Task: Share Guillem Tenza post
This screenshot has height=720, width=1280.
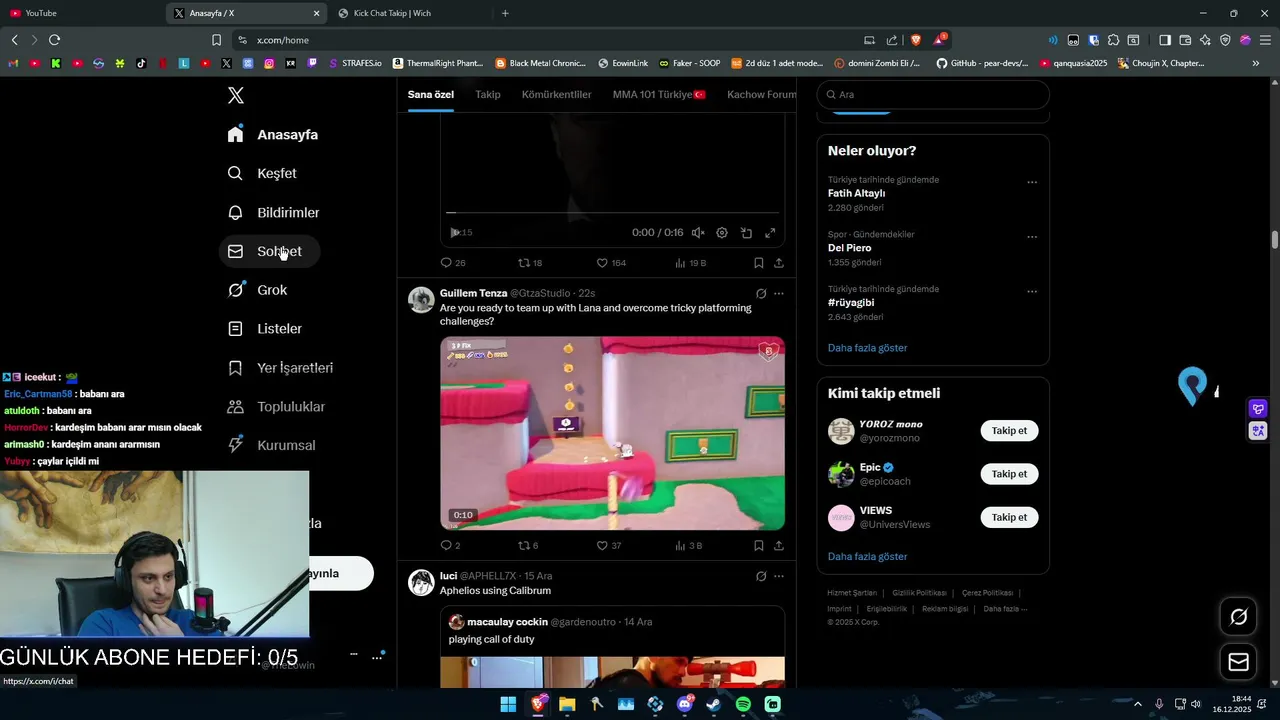Action: click(x=779, y=546)
